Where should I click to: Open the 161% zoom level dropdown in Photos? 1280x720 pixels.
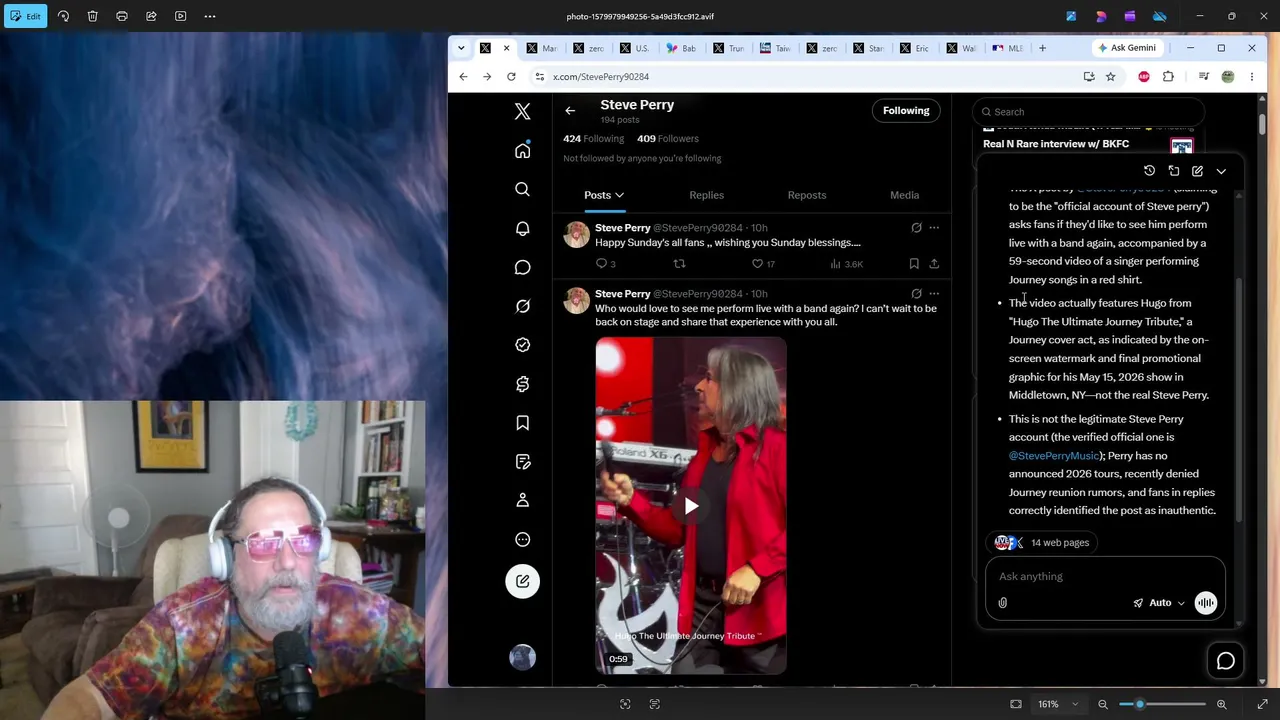point(1058,704)
